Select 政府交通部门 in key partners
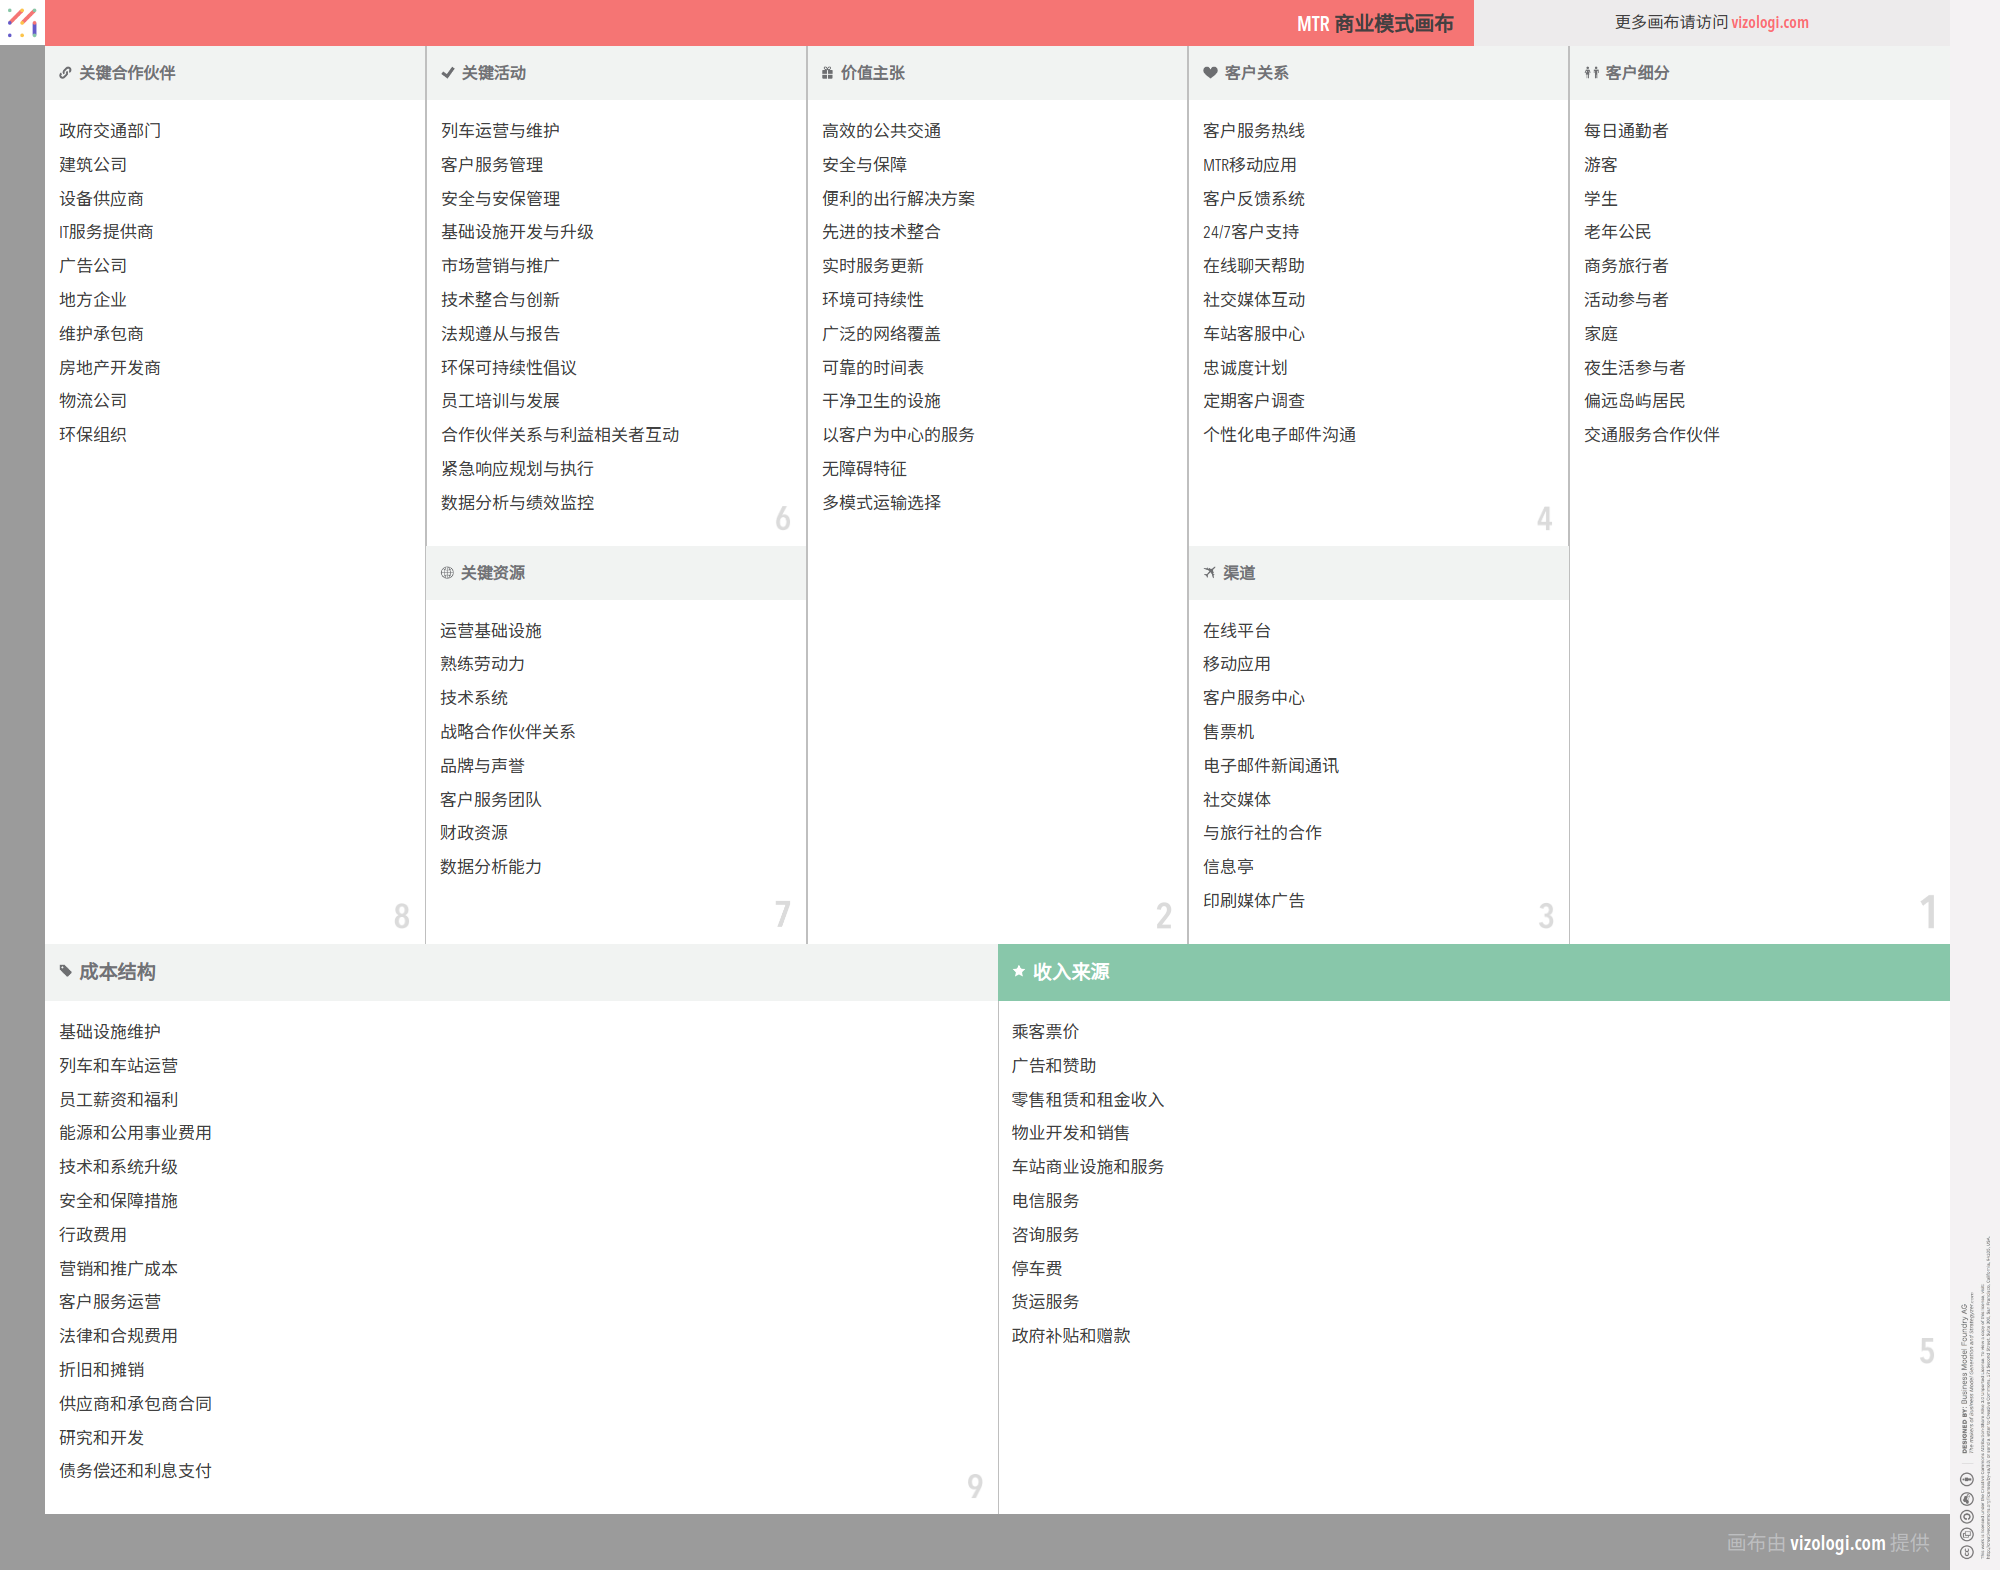Screen dimensions: 2000x1570 (110, 131)
